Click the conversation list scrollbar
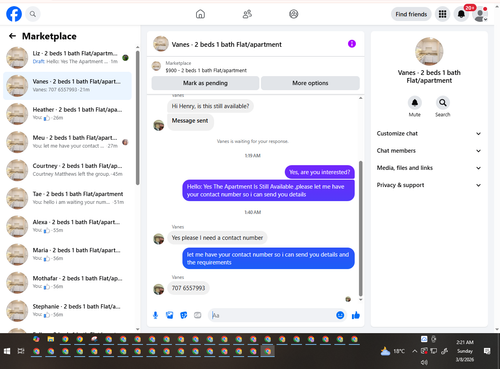500x369 pixels. tap(137, 118)
